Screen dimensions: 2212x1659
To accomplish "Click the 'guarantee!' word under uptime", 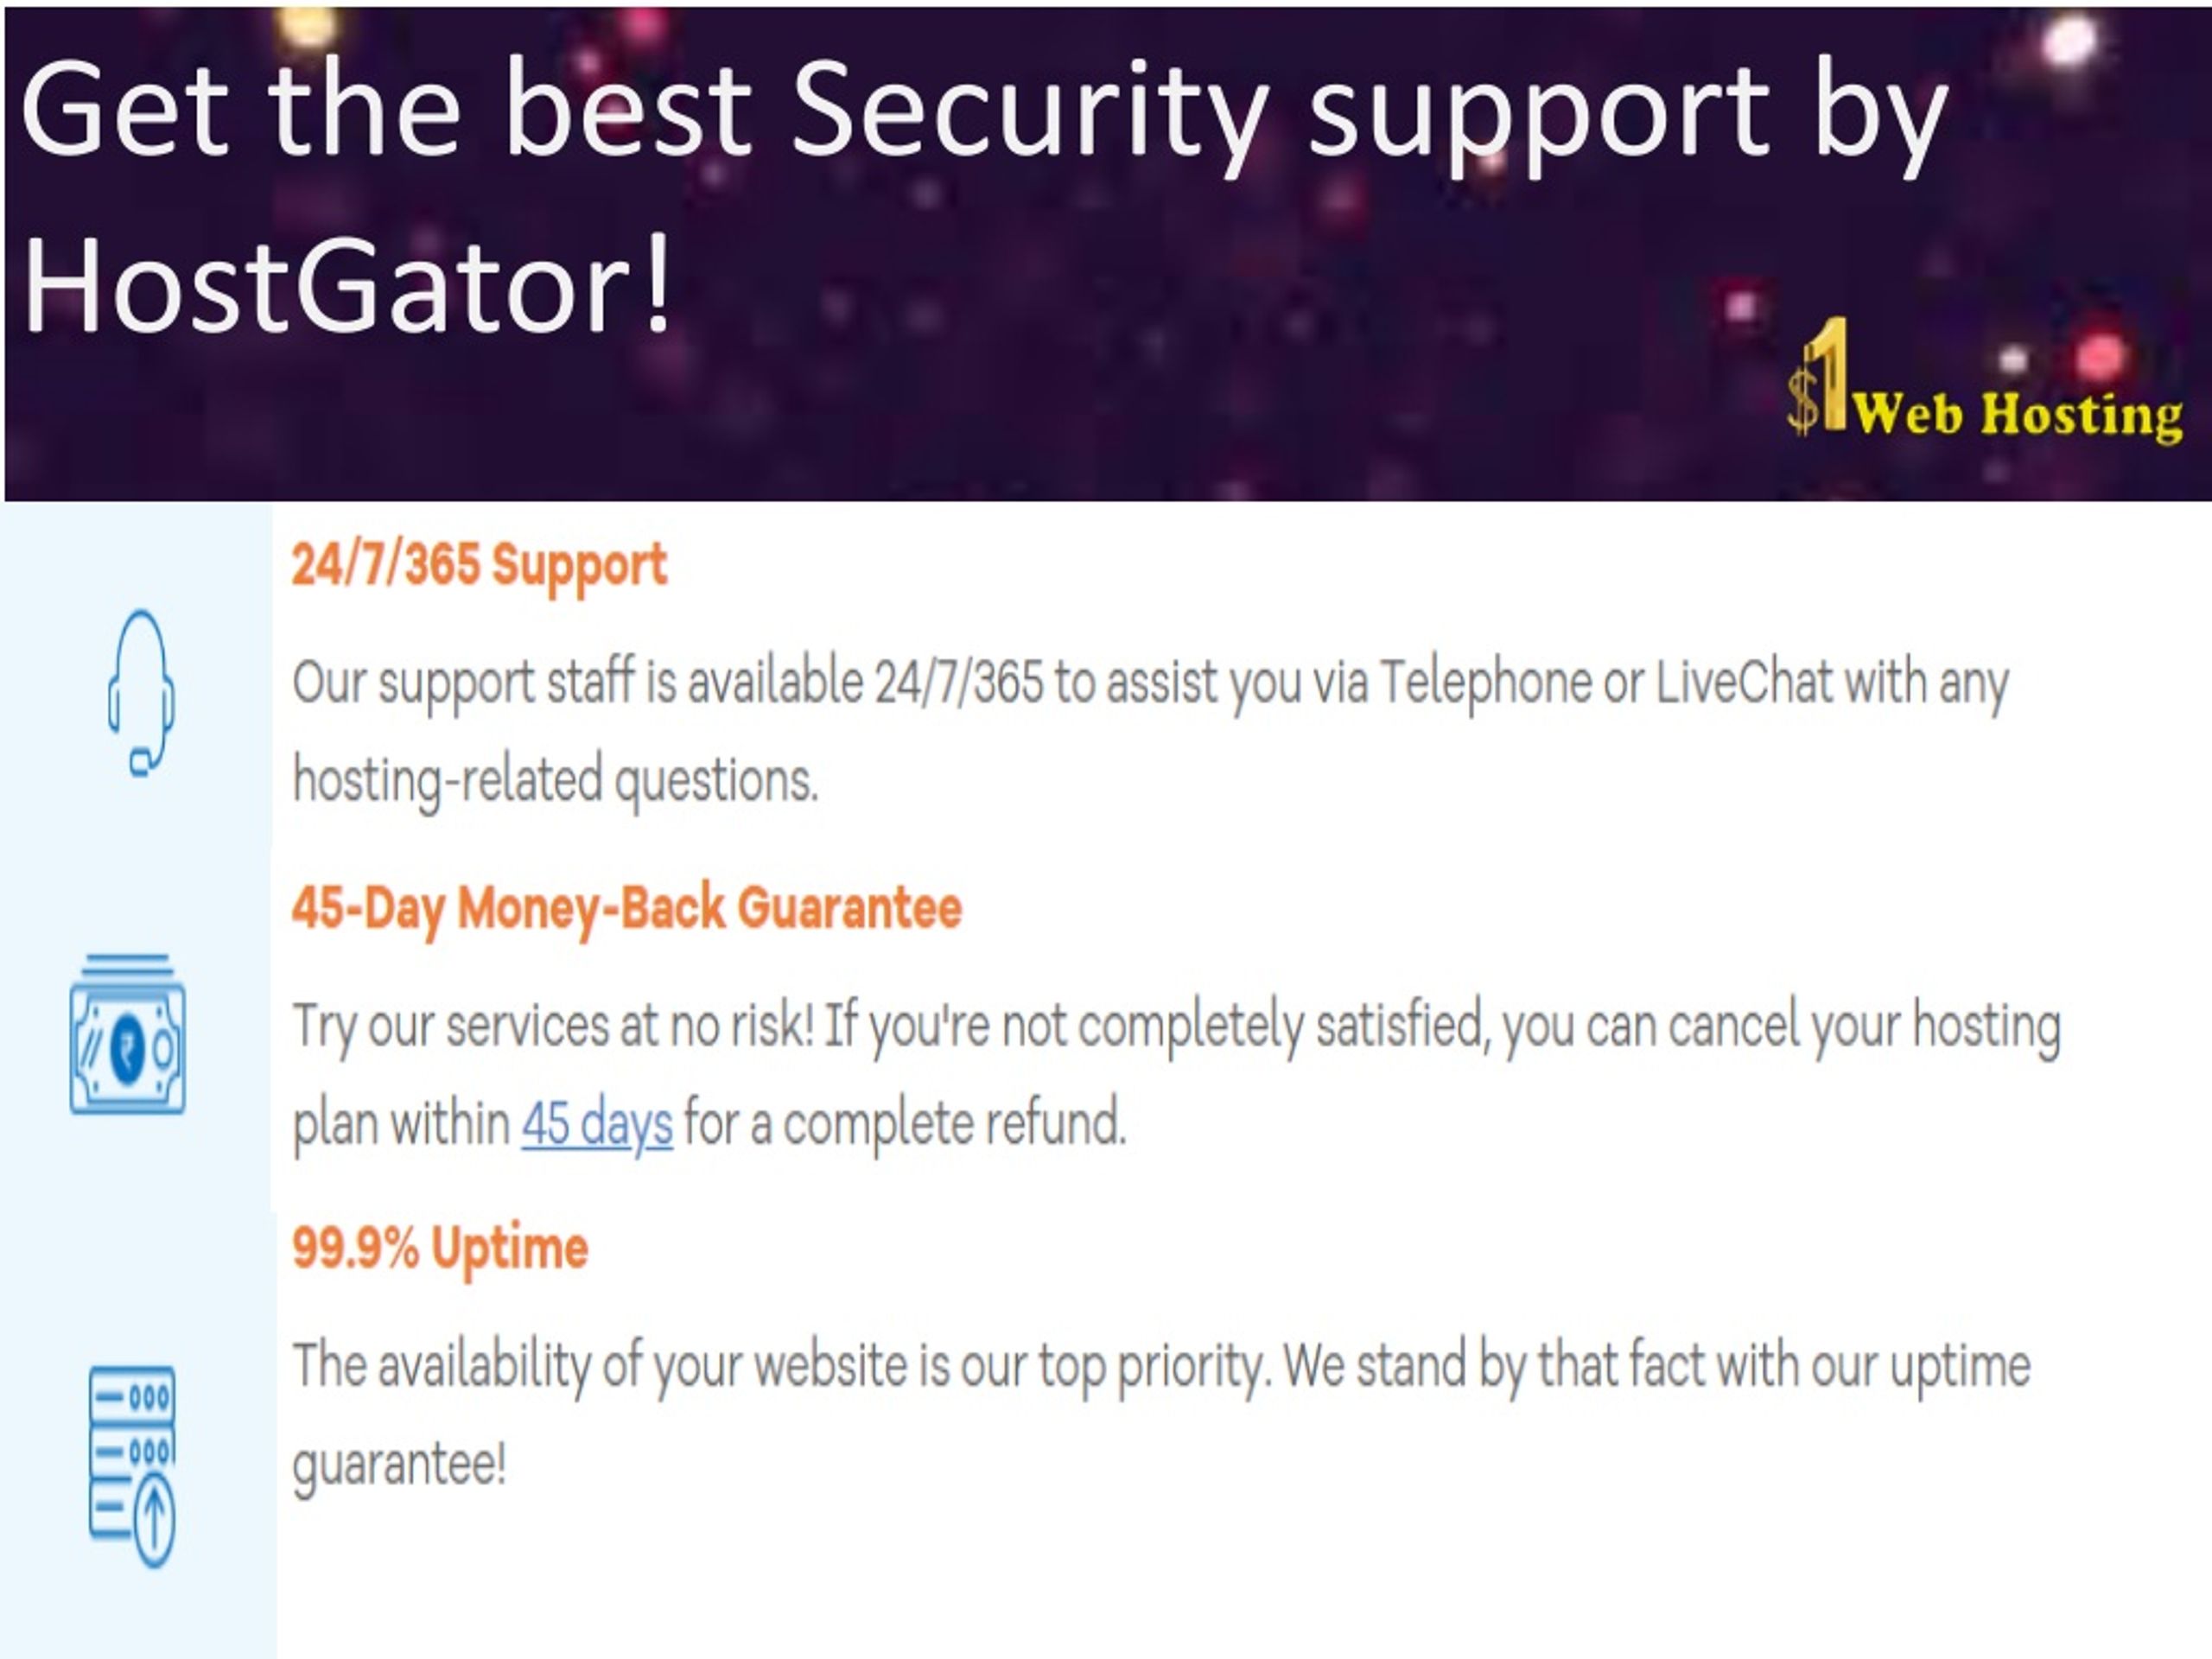I will click(x=399, y=1465).
